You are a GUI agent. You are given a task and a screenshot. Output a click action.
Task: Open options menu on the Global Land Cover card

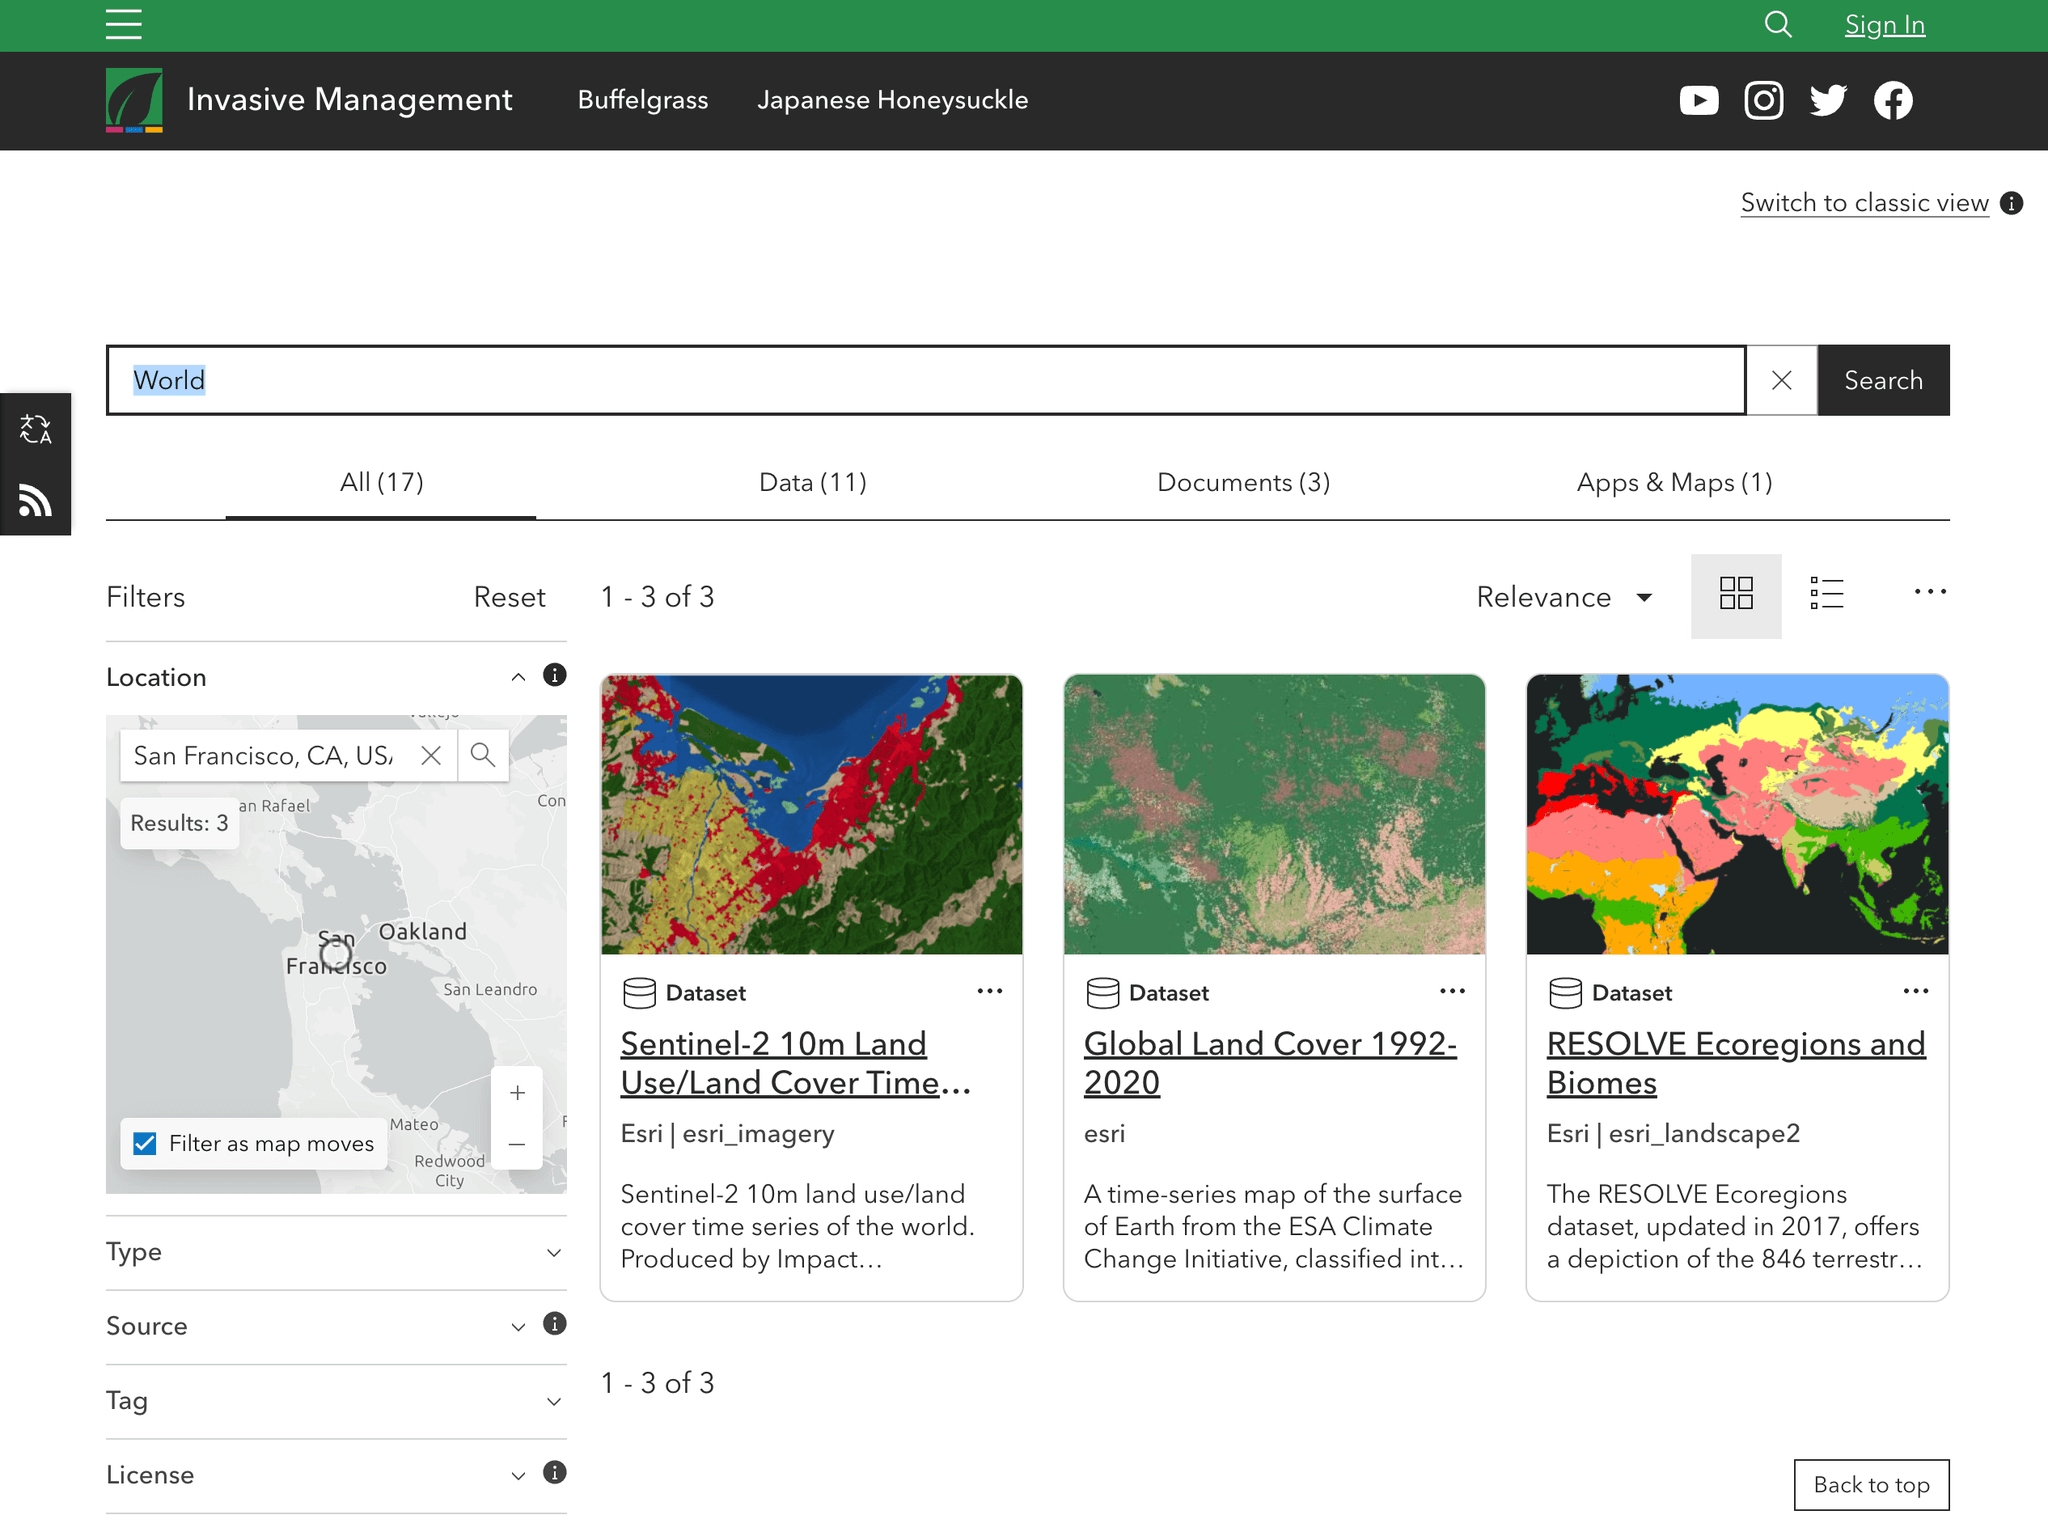tap(1452, 991)
